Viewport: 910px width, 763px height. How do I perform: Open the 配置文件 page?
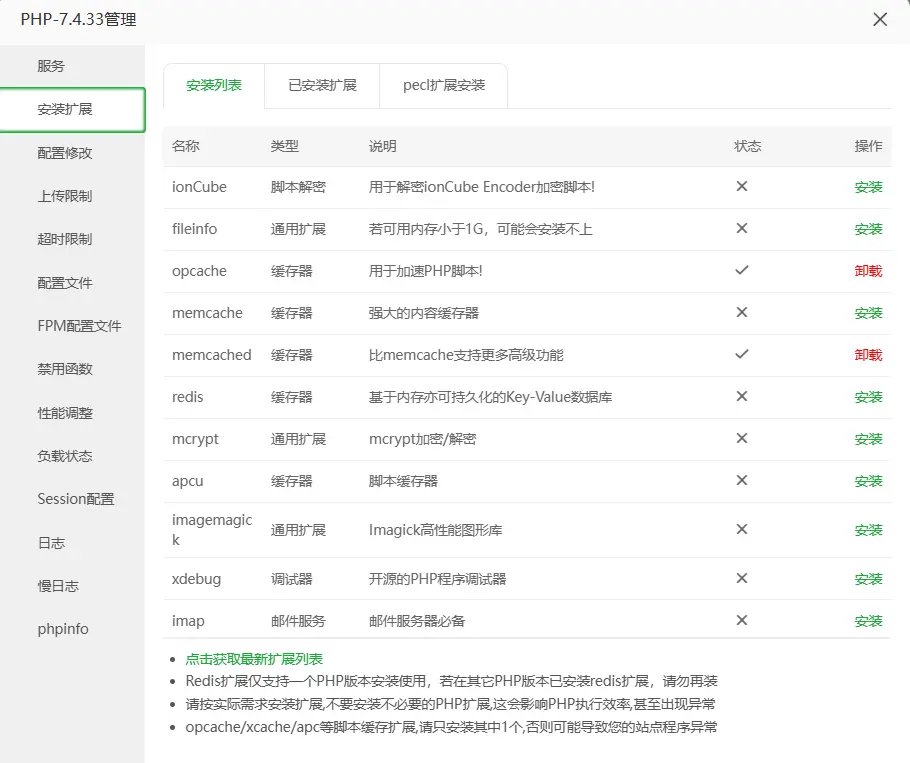pyautogui.click(x=62, y=282)
